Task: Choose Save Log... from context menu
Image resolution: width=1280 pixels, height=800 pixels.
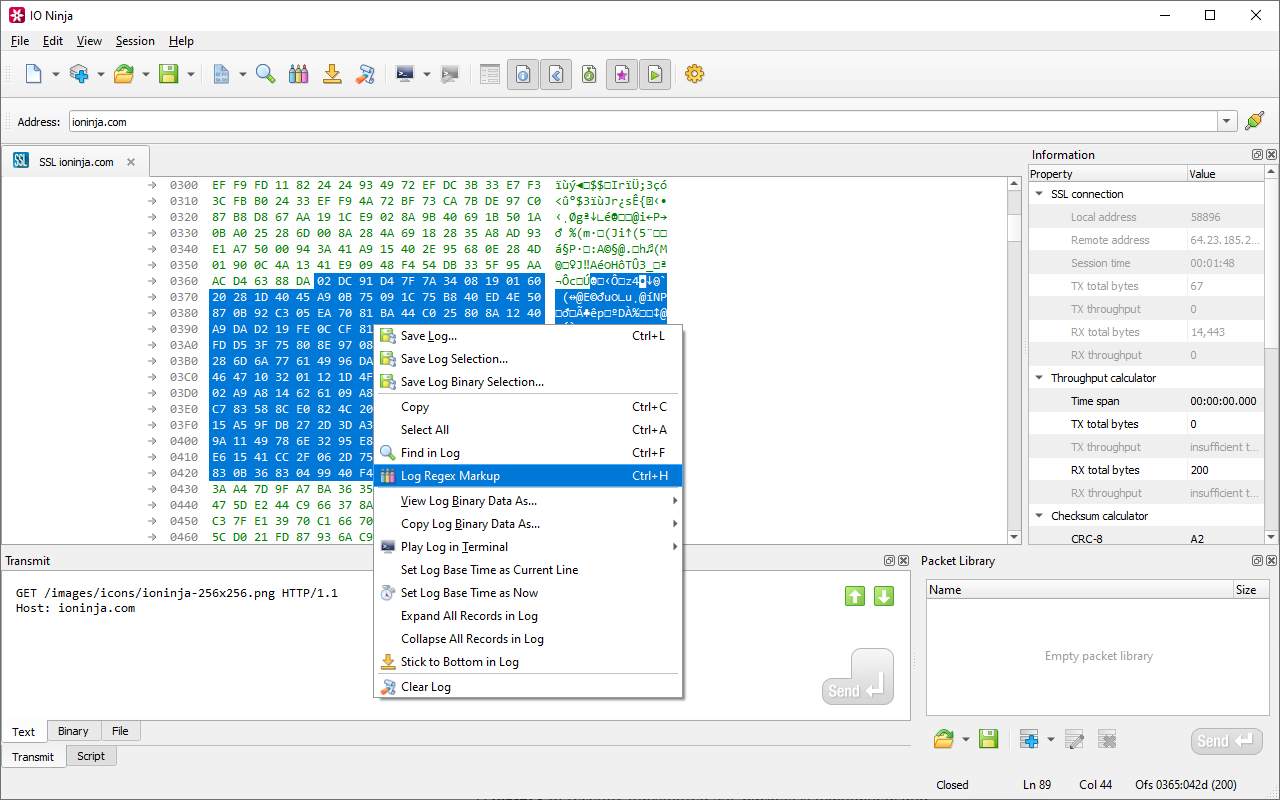Action: point(528,336)
